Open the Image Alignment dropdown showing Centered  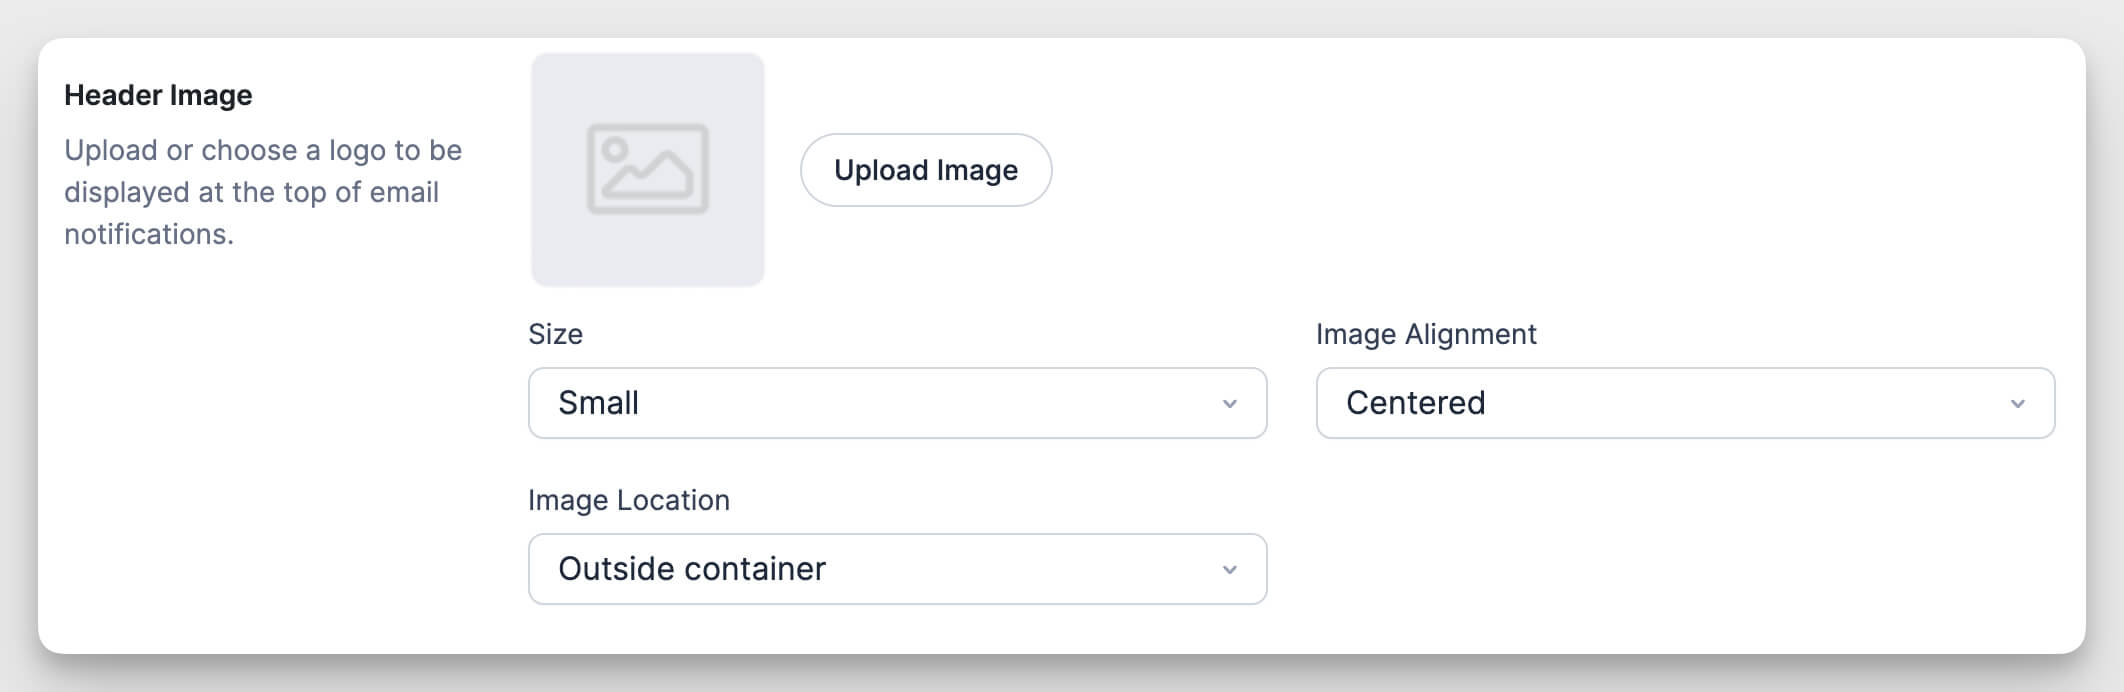(x=1685, y=403)
